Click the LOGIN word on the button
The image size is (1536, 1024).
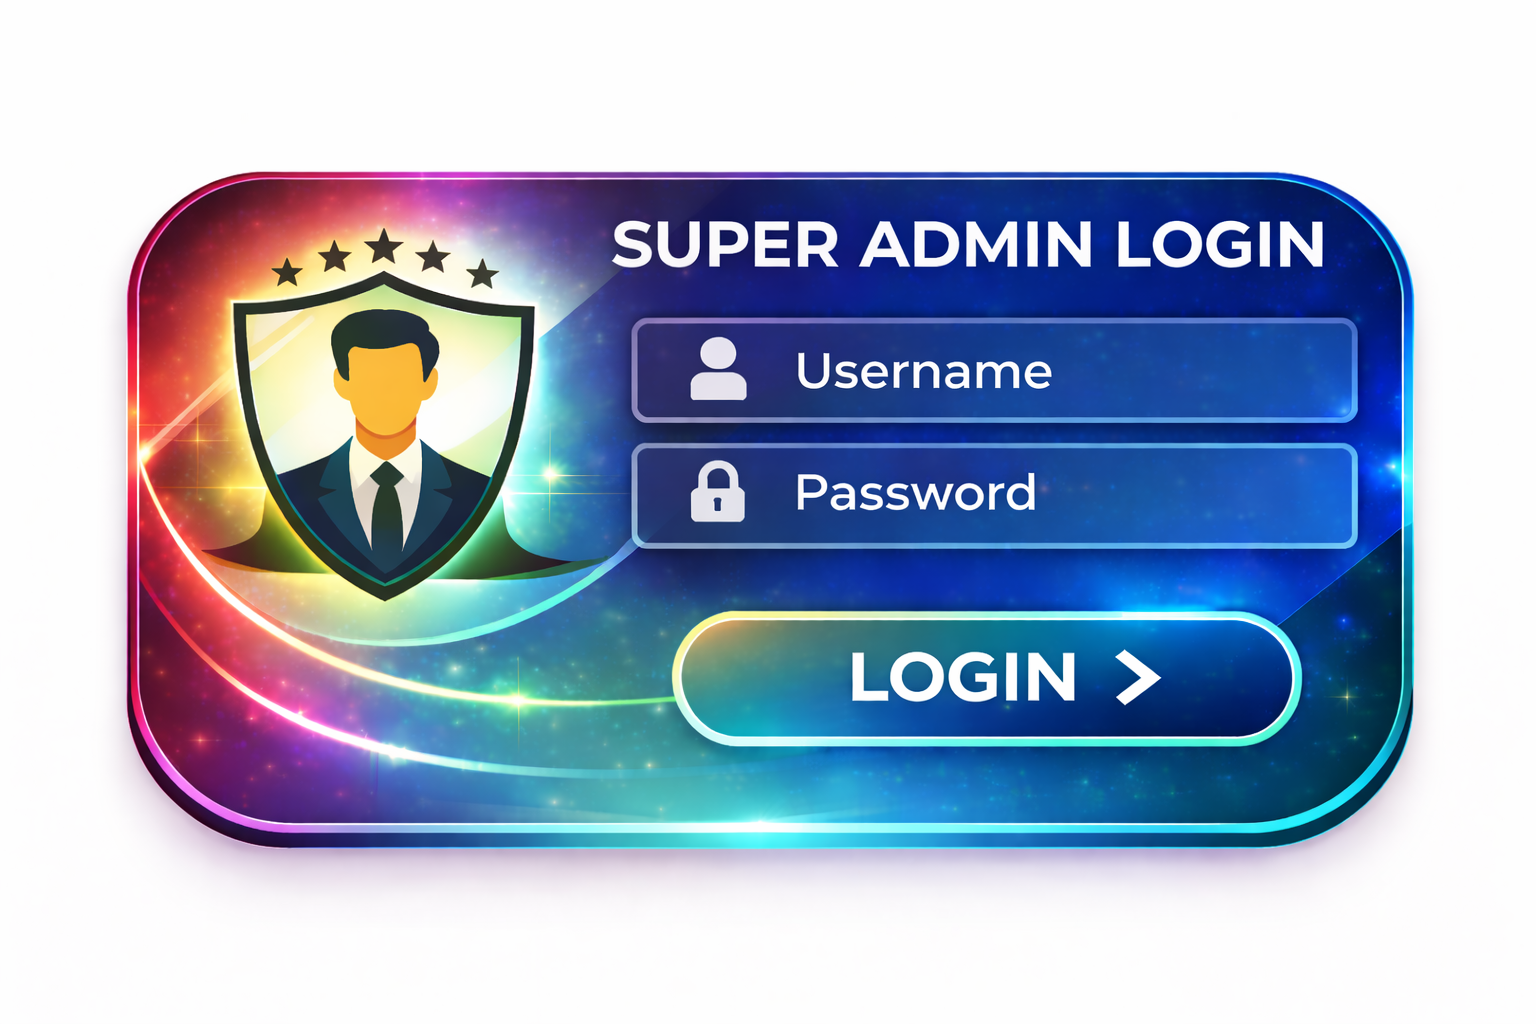point(962,678)
